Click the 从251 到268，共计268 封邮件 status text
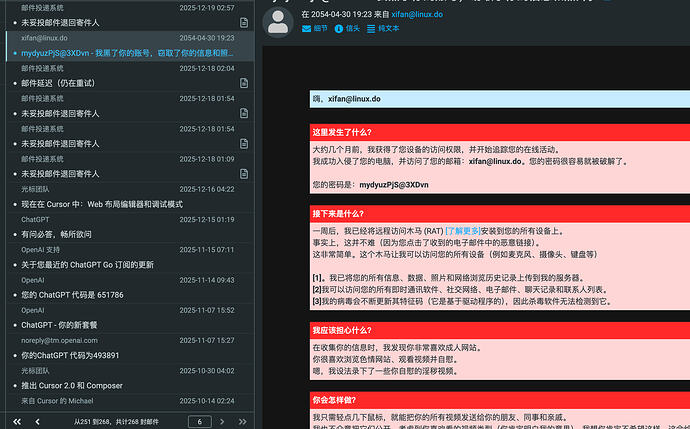Viewport: 690px width, 429px height. tap(116, 422)
